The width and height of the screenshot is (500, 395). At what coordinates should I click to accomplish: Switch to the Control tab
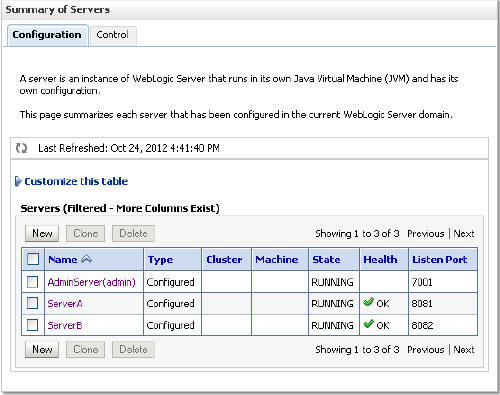[x=112, y=35]
